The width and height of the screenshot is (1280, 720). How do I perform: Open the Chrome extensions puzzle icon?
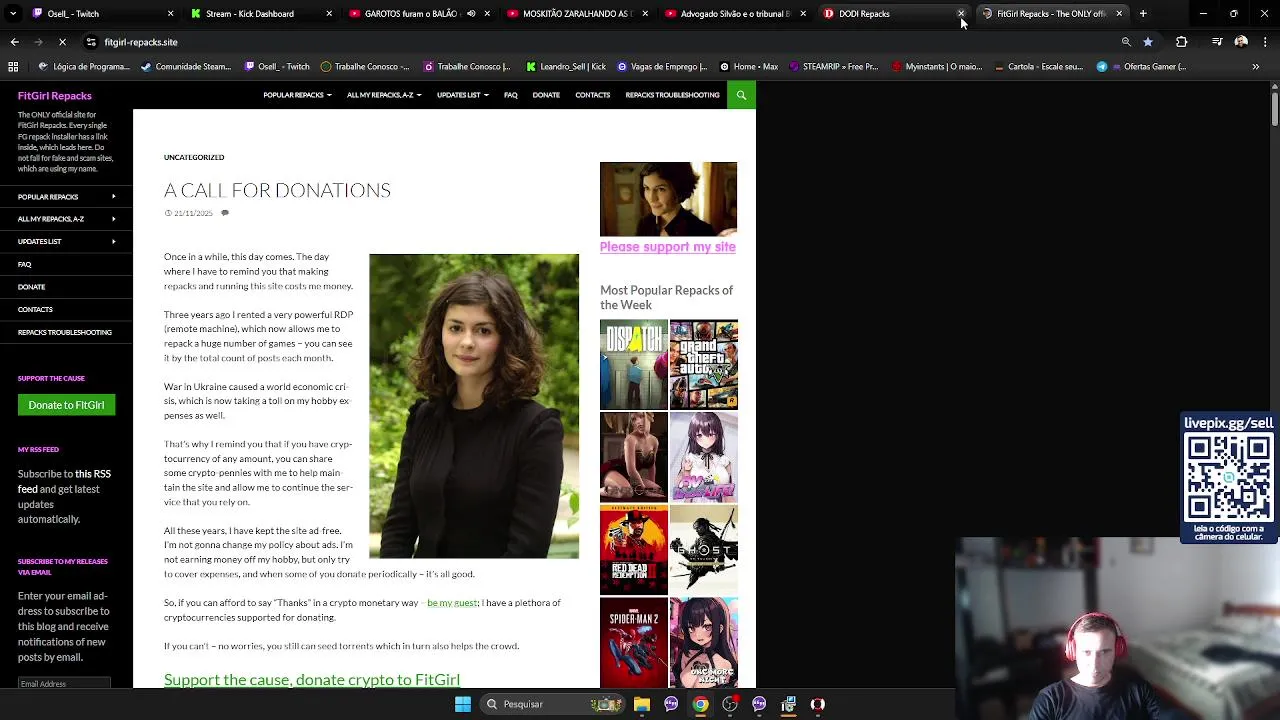tap(1182, 42)
